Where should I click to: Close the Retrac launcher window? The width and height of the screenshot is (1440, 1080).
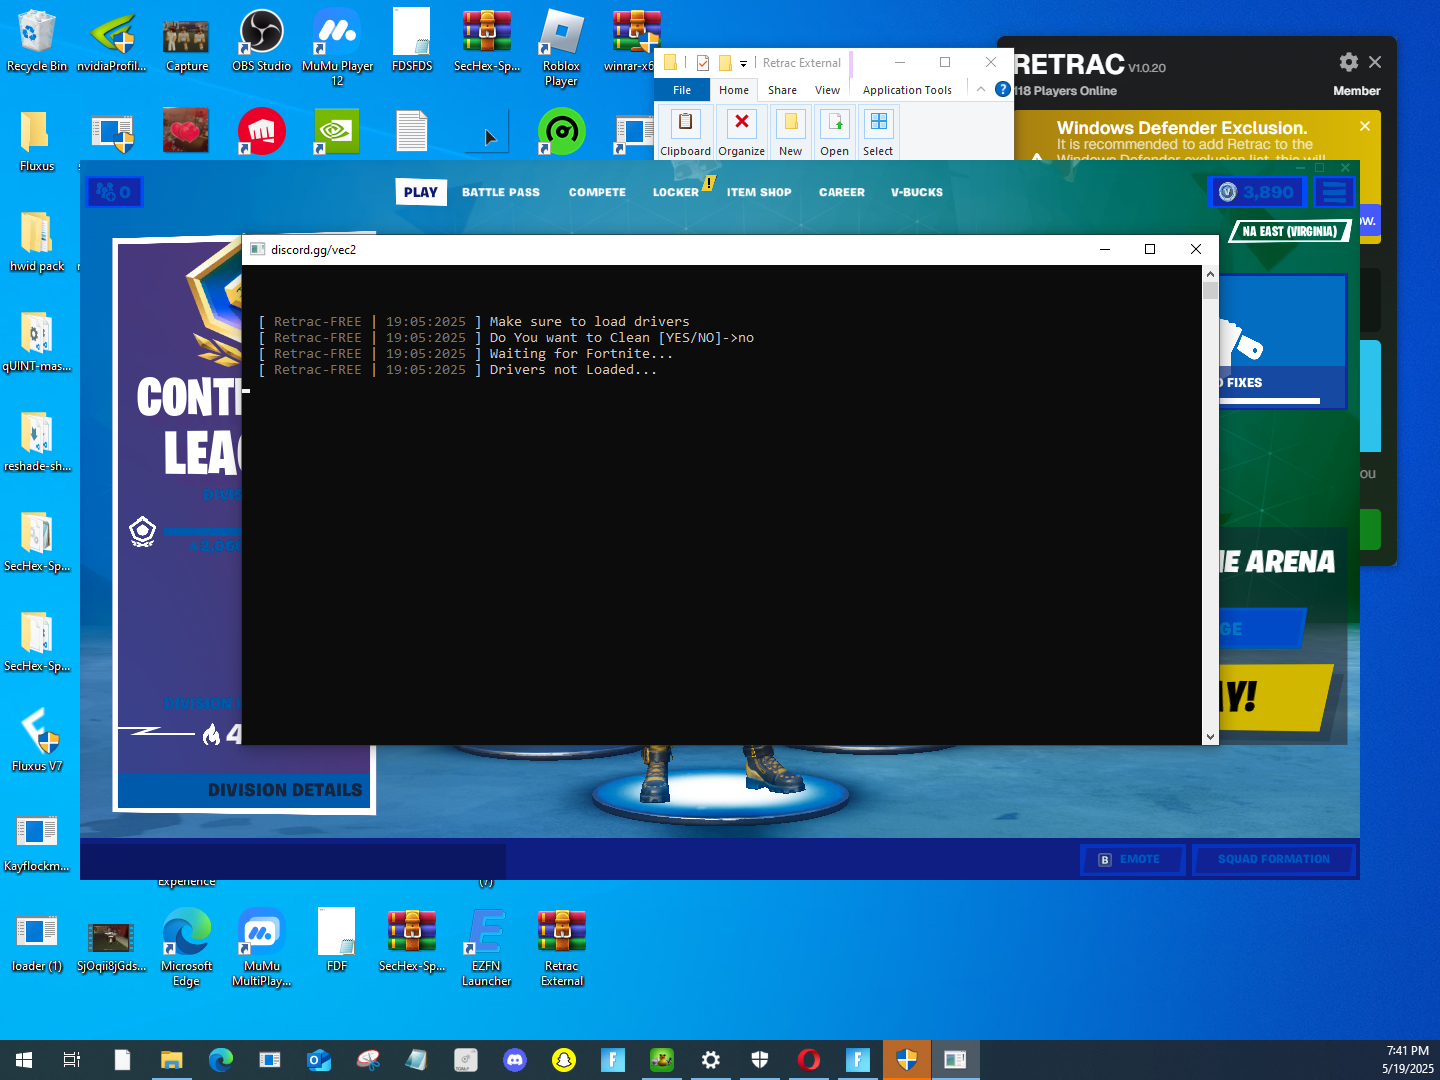click(x=1375, y=62)
